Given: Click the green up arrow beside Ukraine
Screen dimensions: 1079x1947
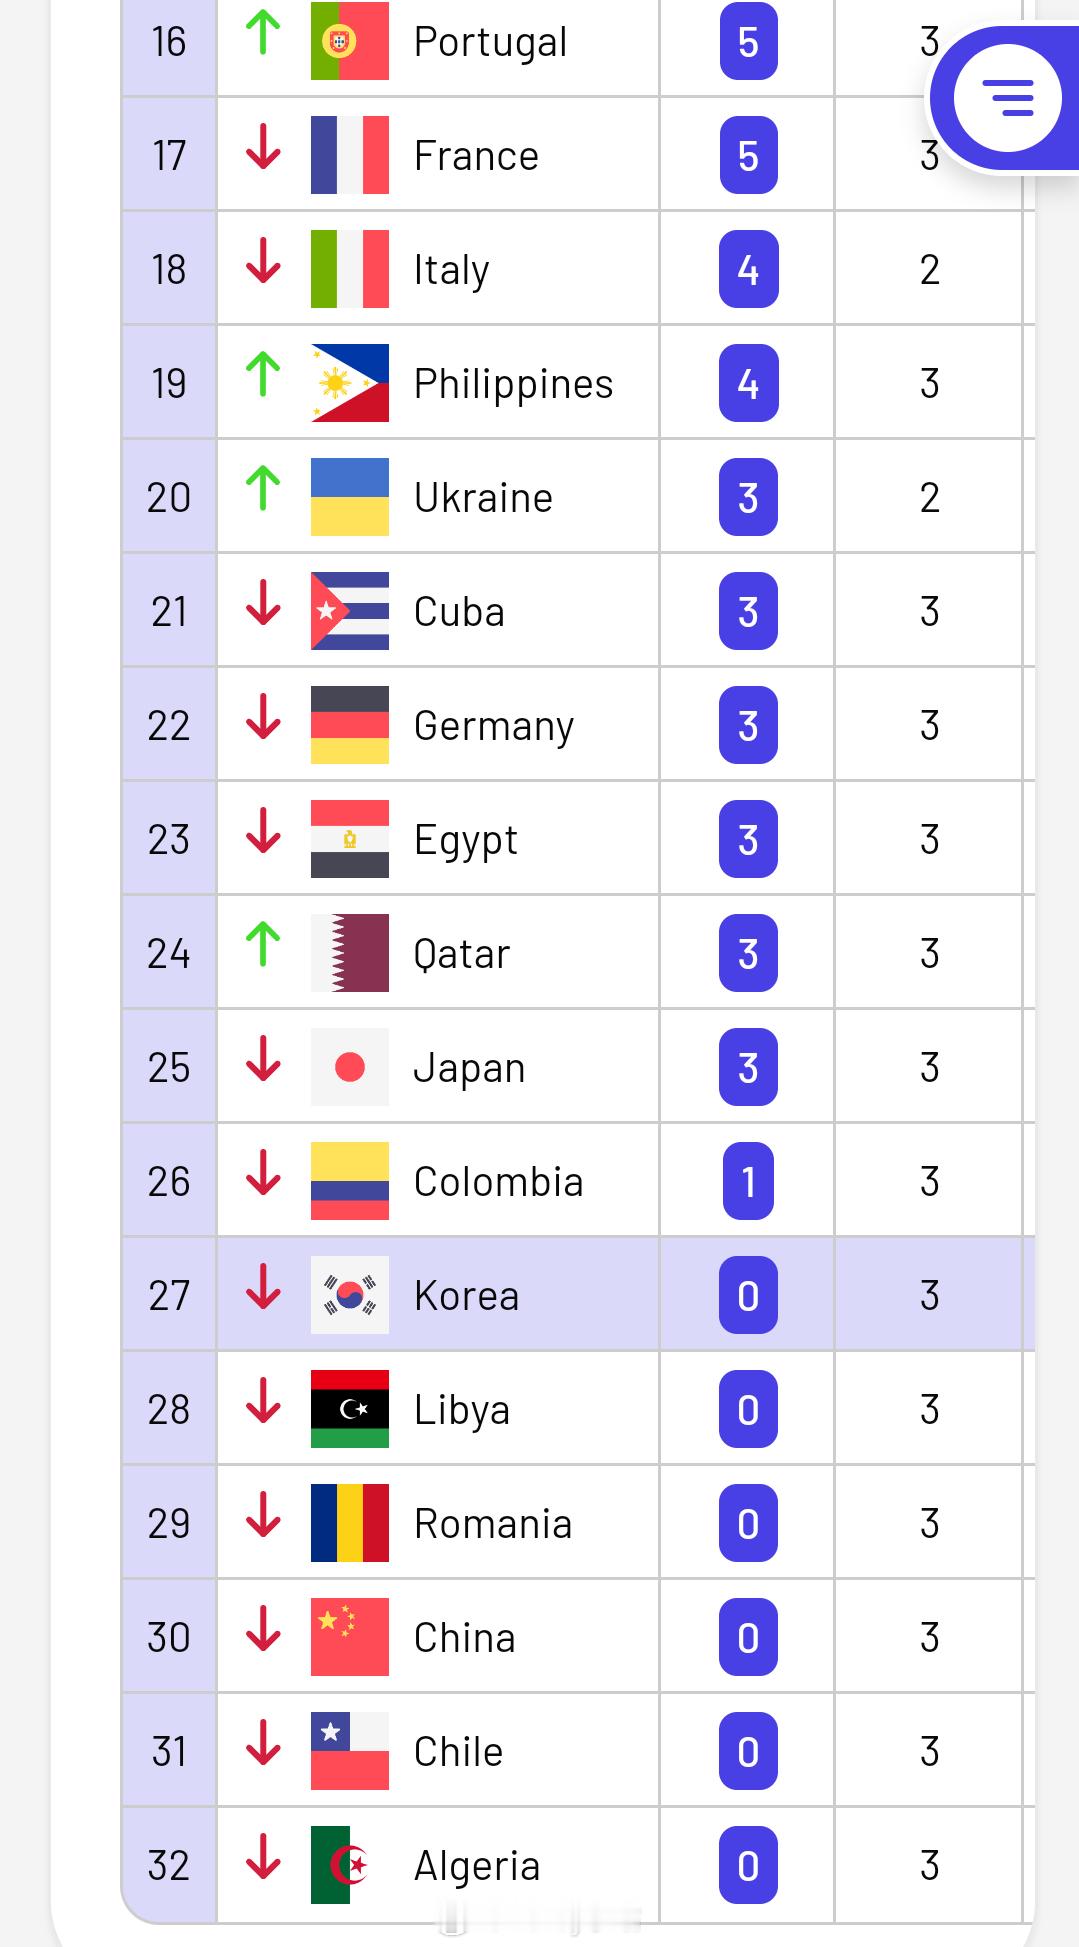Looking at the screenshot, I should point(263,488).
